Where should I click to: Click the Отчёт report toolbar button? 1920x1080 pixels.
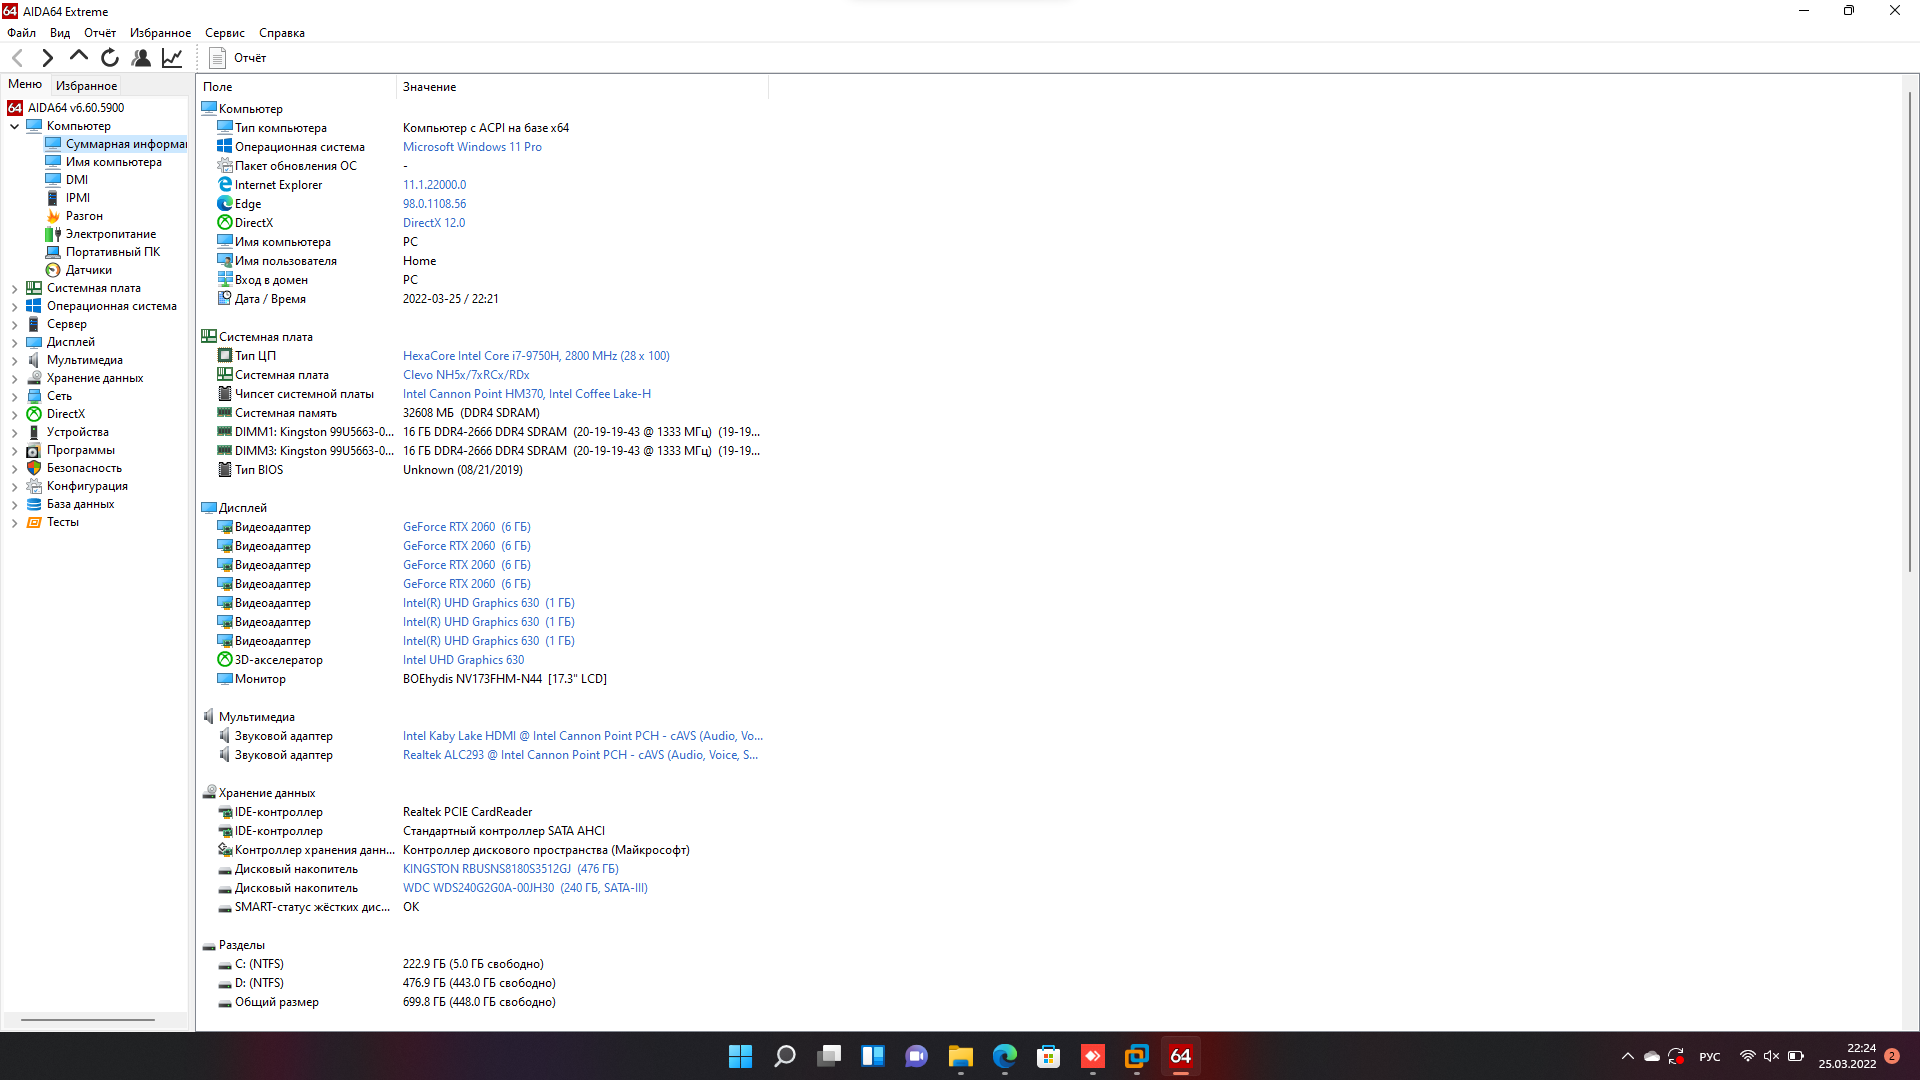(237, 58)
